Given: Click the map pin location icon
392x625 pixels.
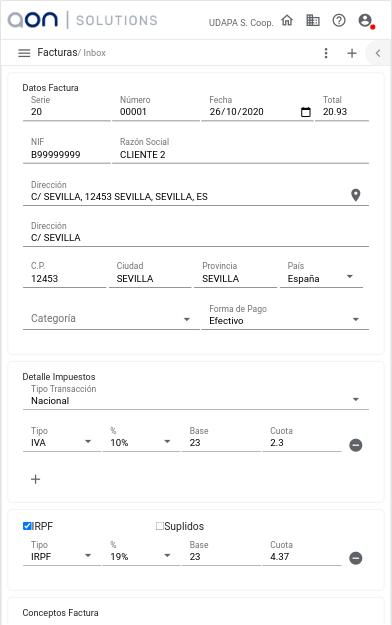Looking at the screenshot, I should click(x=355, y=195).
